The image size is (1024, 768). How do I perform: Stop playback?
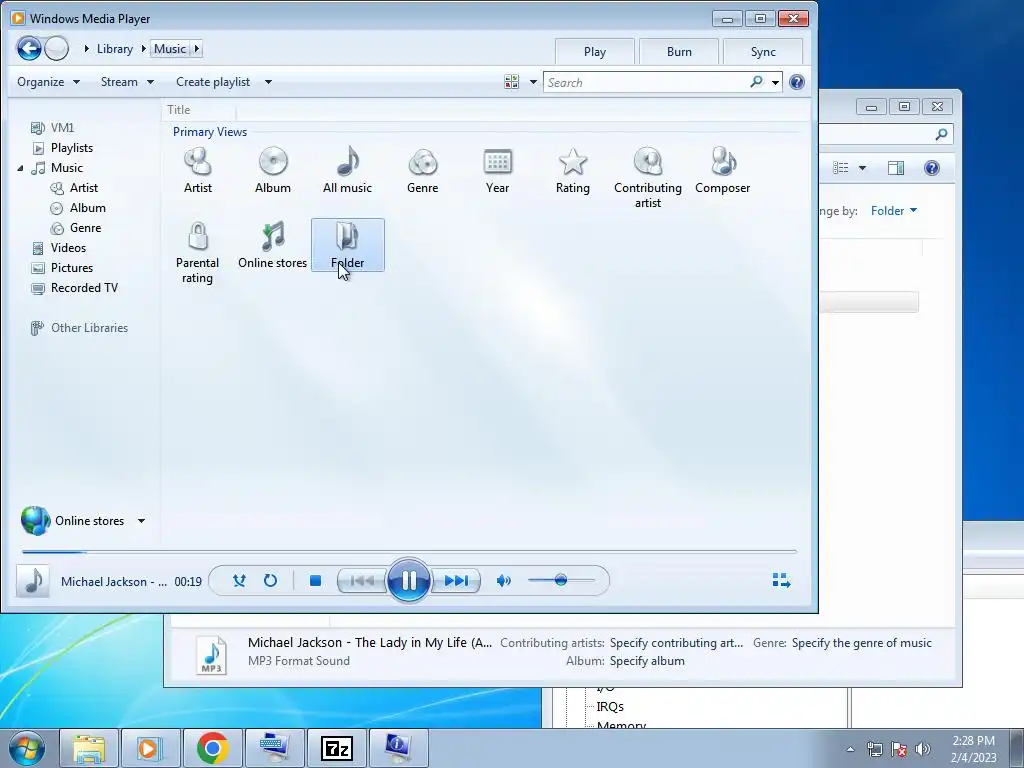pyautogui.click(x=315, y=581)
